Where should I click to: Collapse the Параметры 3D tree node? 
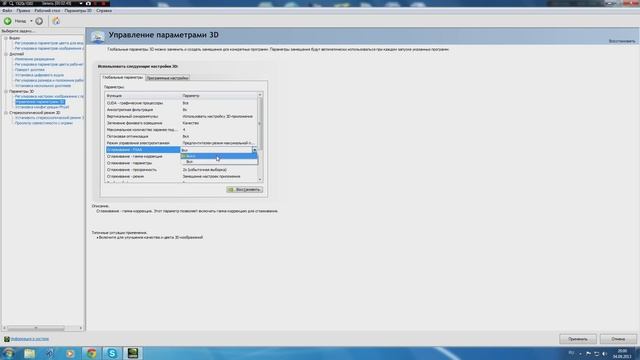click(x=6, y=91)
